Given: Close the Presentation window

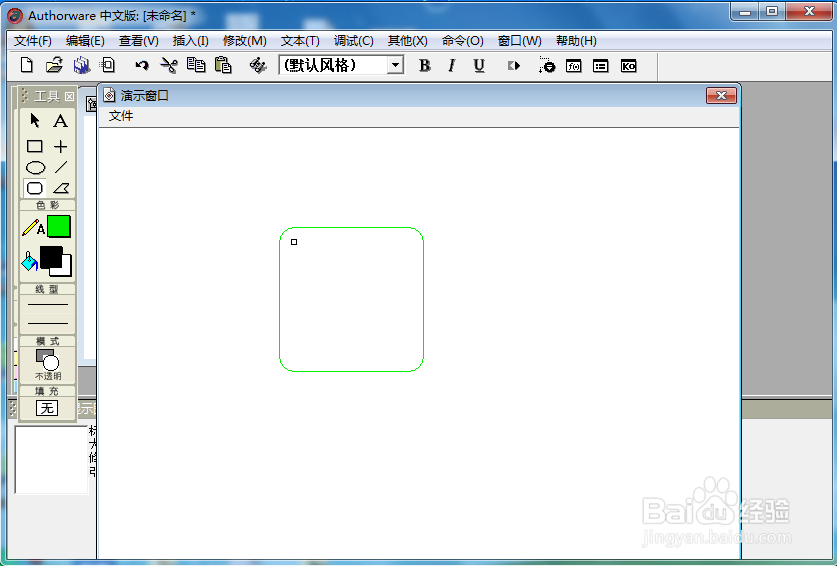Looking at the screenshot, I should [x=721, y=96].
